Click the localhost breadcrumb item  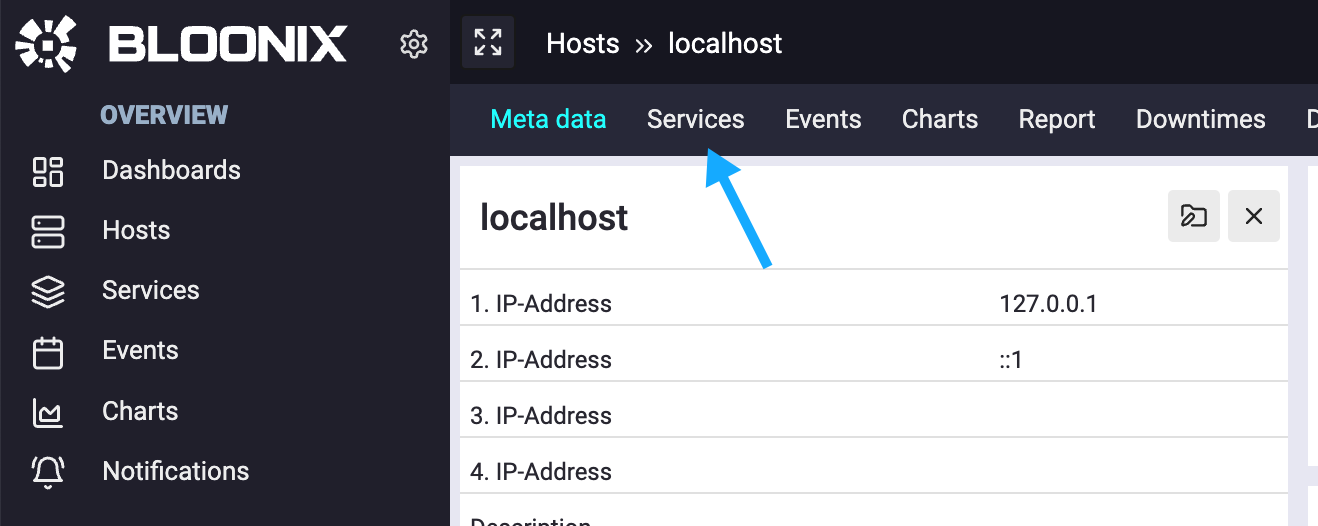725,43
